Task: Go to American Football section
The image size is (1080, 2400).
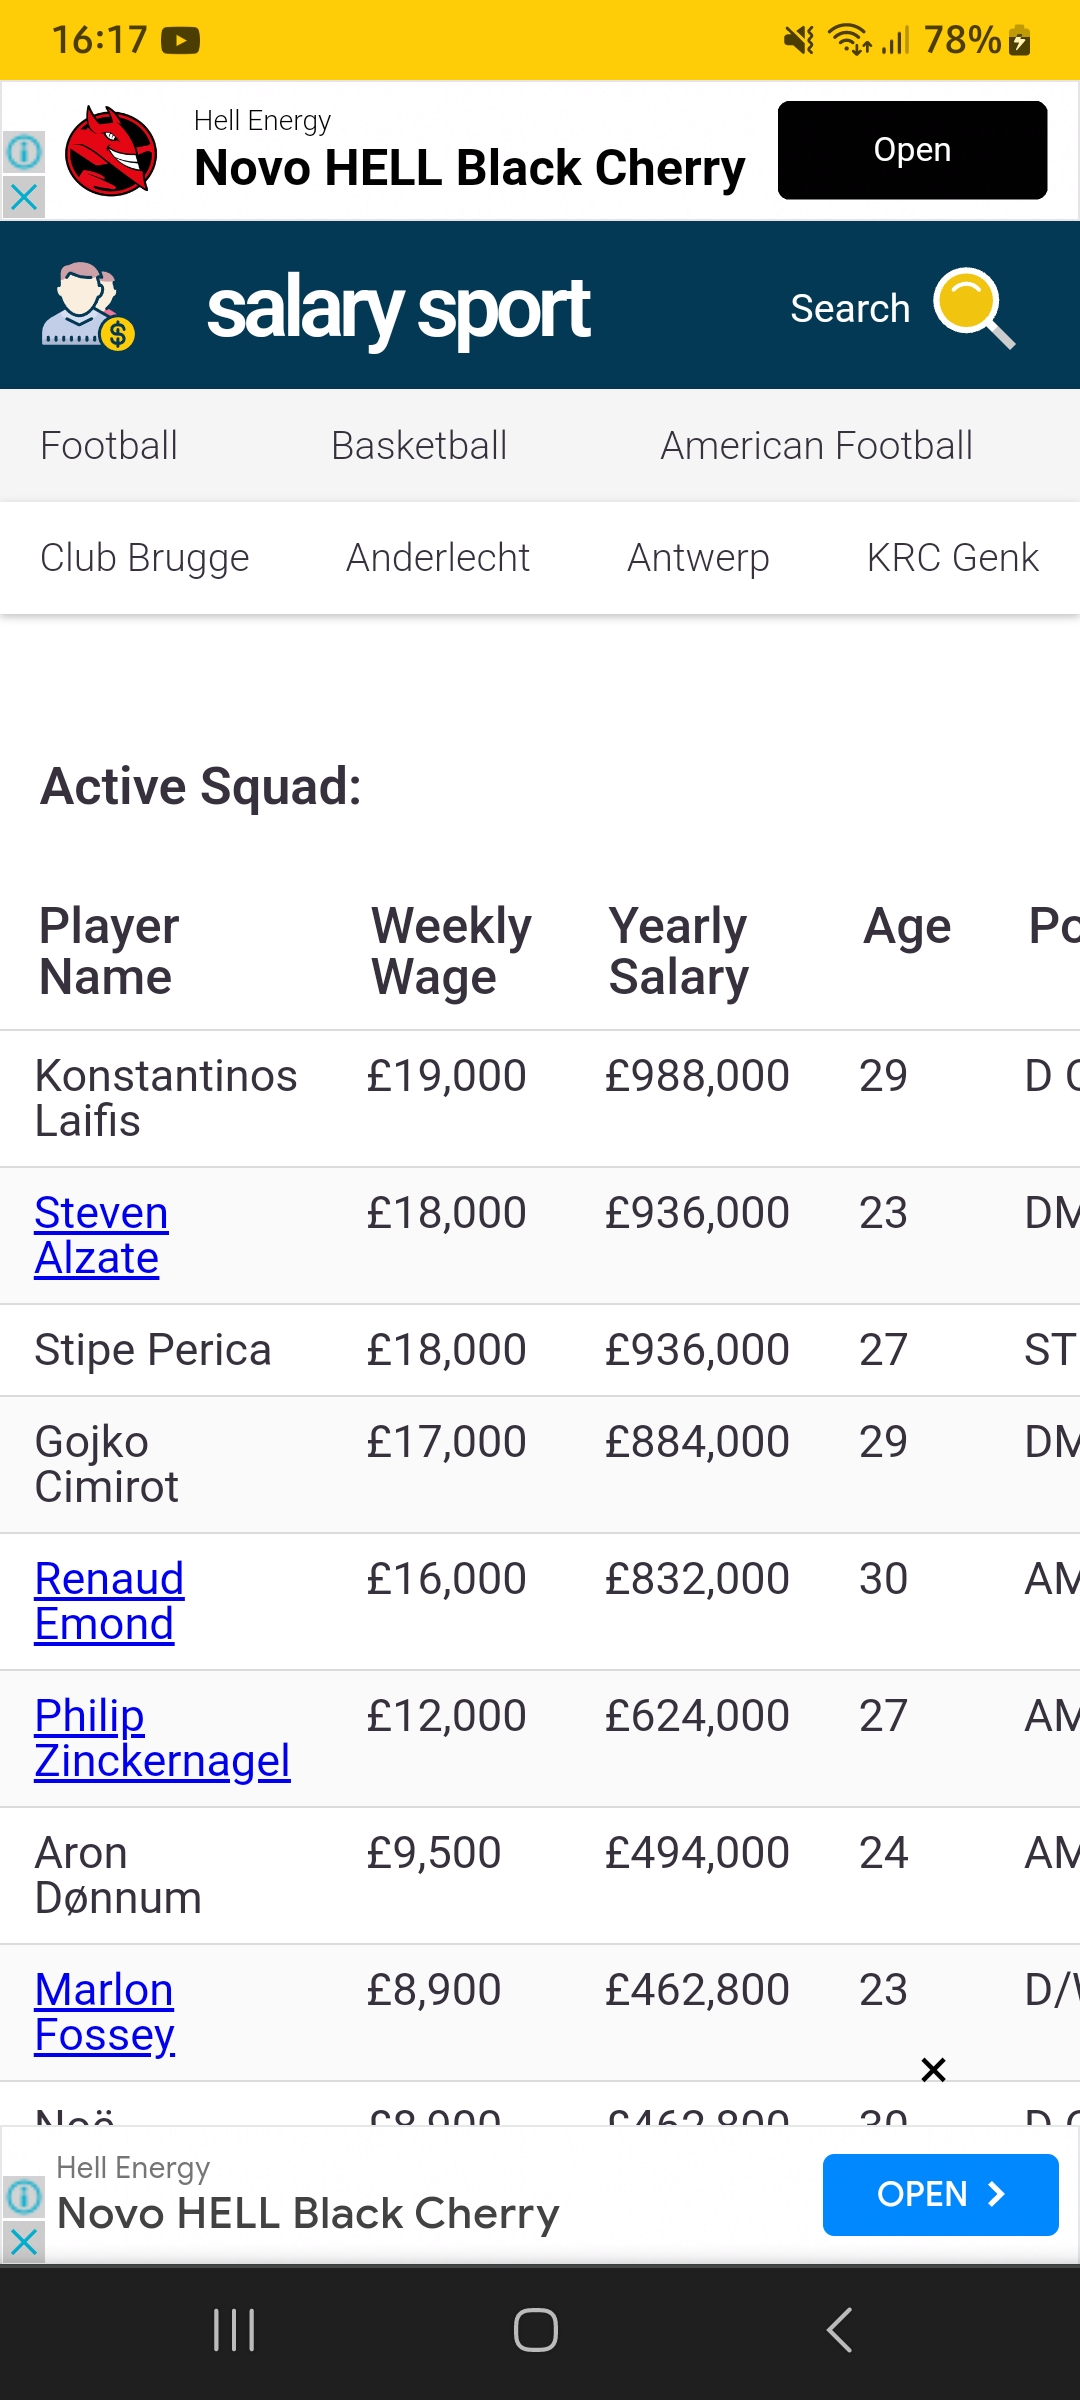Action: tap(816, 446)
